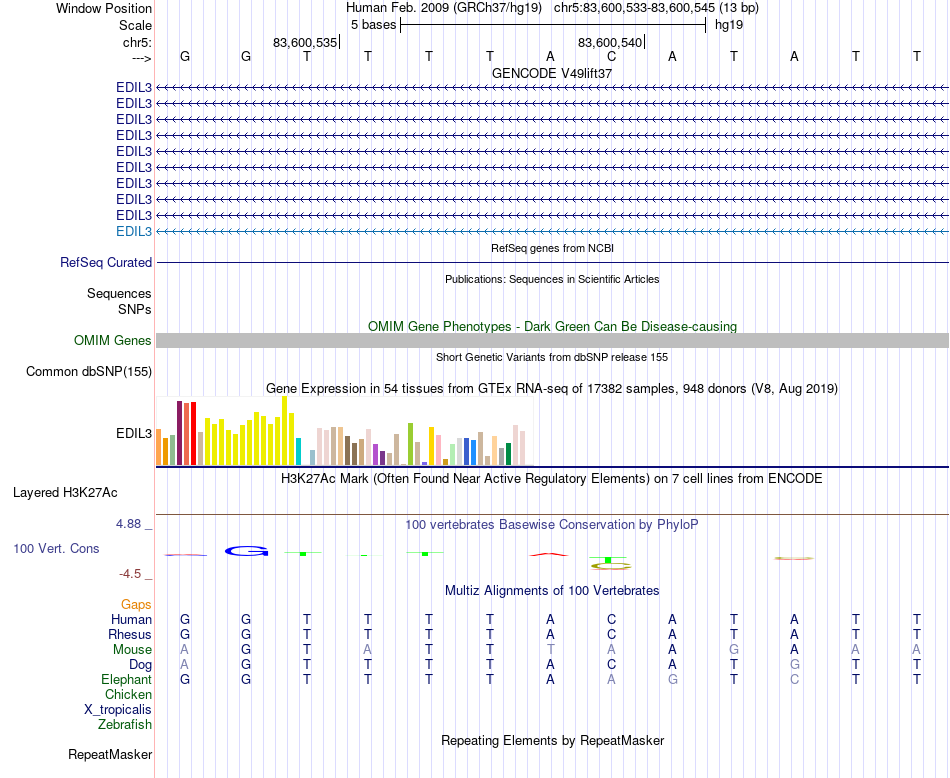Image resolution: width=950 pixels, height=778 pixels.
Task: Select the Common dbSNP(155) label
Action: tap(89, 371)
